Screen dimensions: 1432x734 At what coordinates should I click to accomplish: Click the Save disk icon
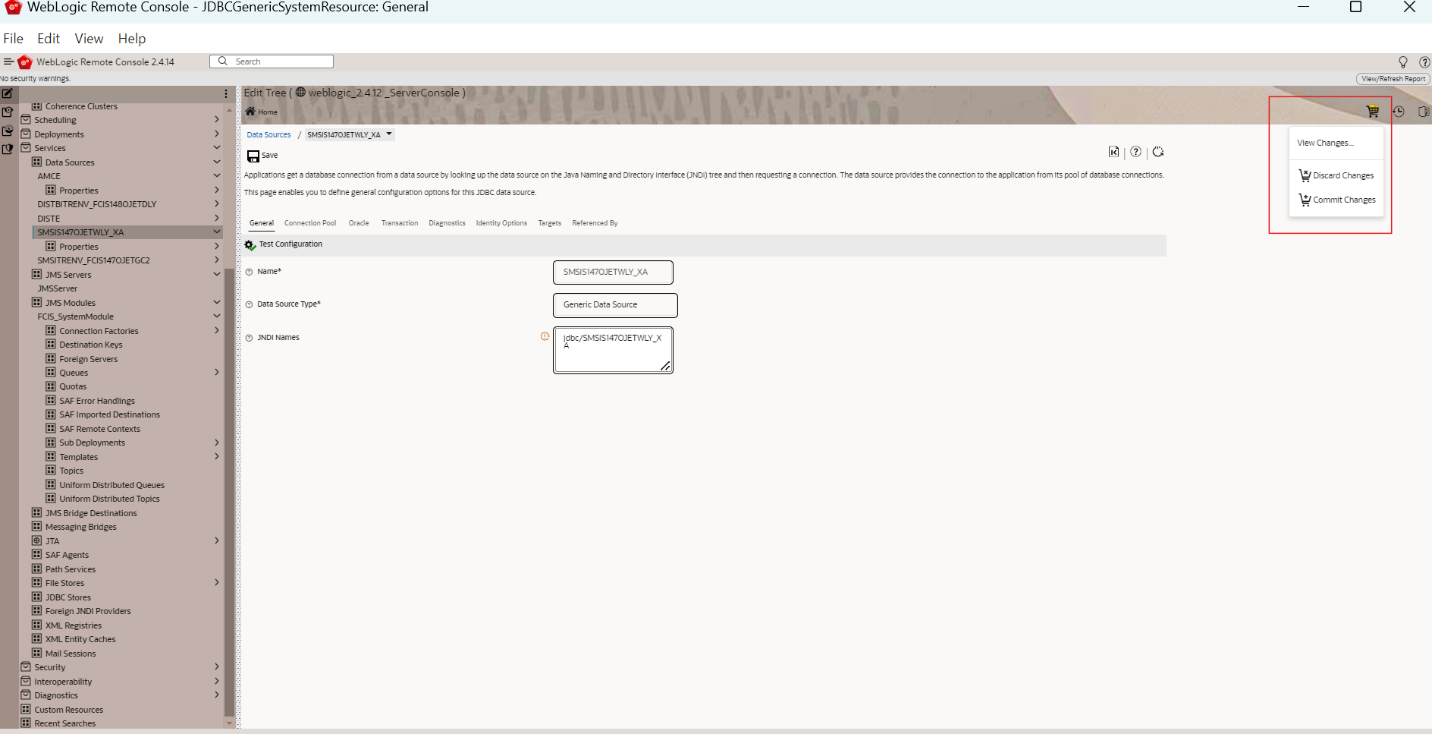tap(253, 156)
